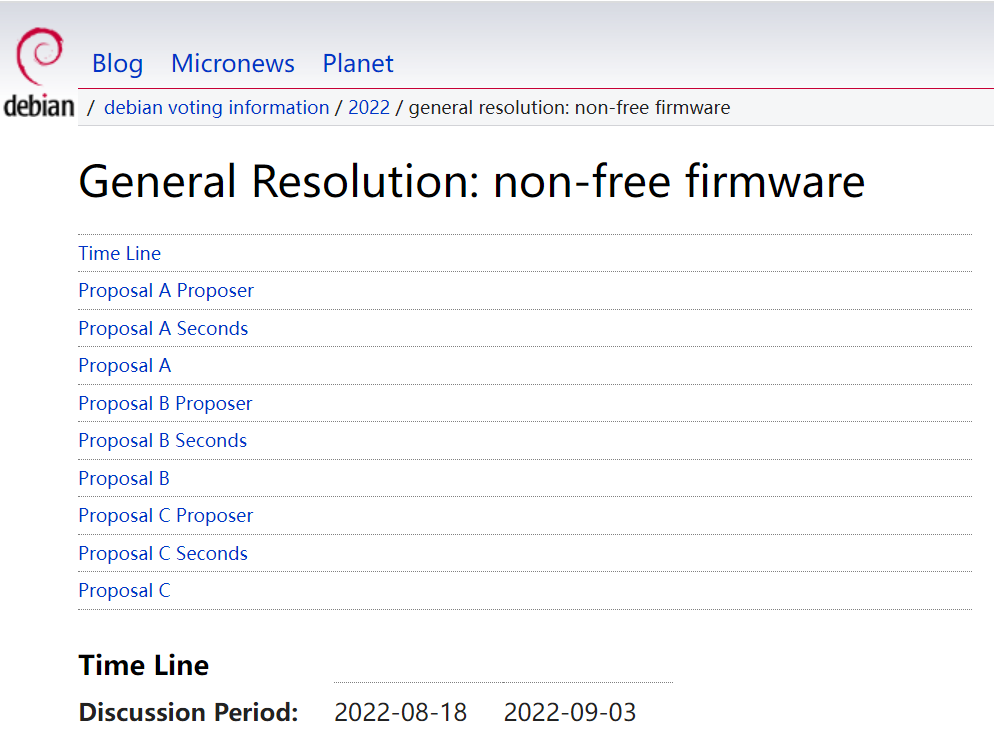The image size is (994, 747).
Task: Open Proposal B Proposer link
Action: (166, 403)
